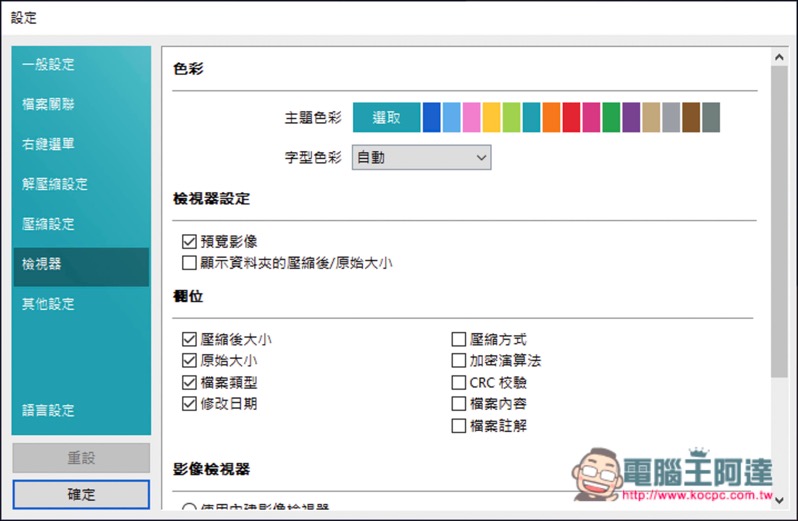Open the 壓縮設定 section
This screenshot has width=798, height=521.
[81, 224]
